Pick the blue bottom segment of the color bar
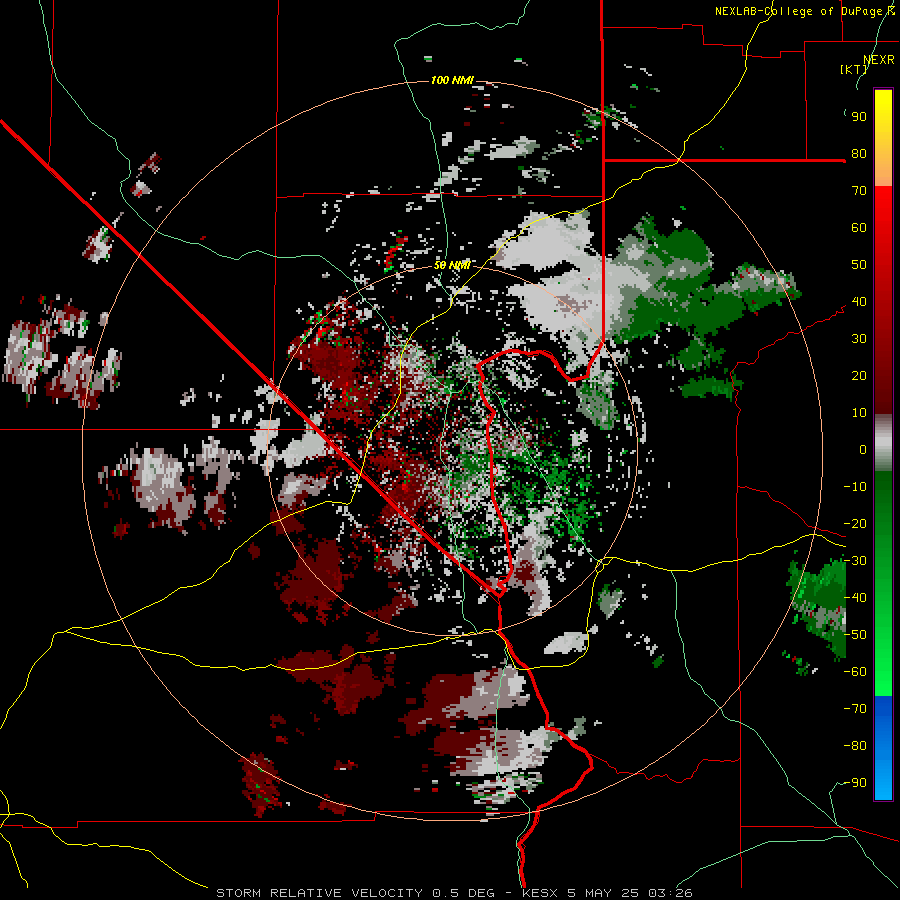 tap(883, 748)
